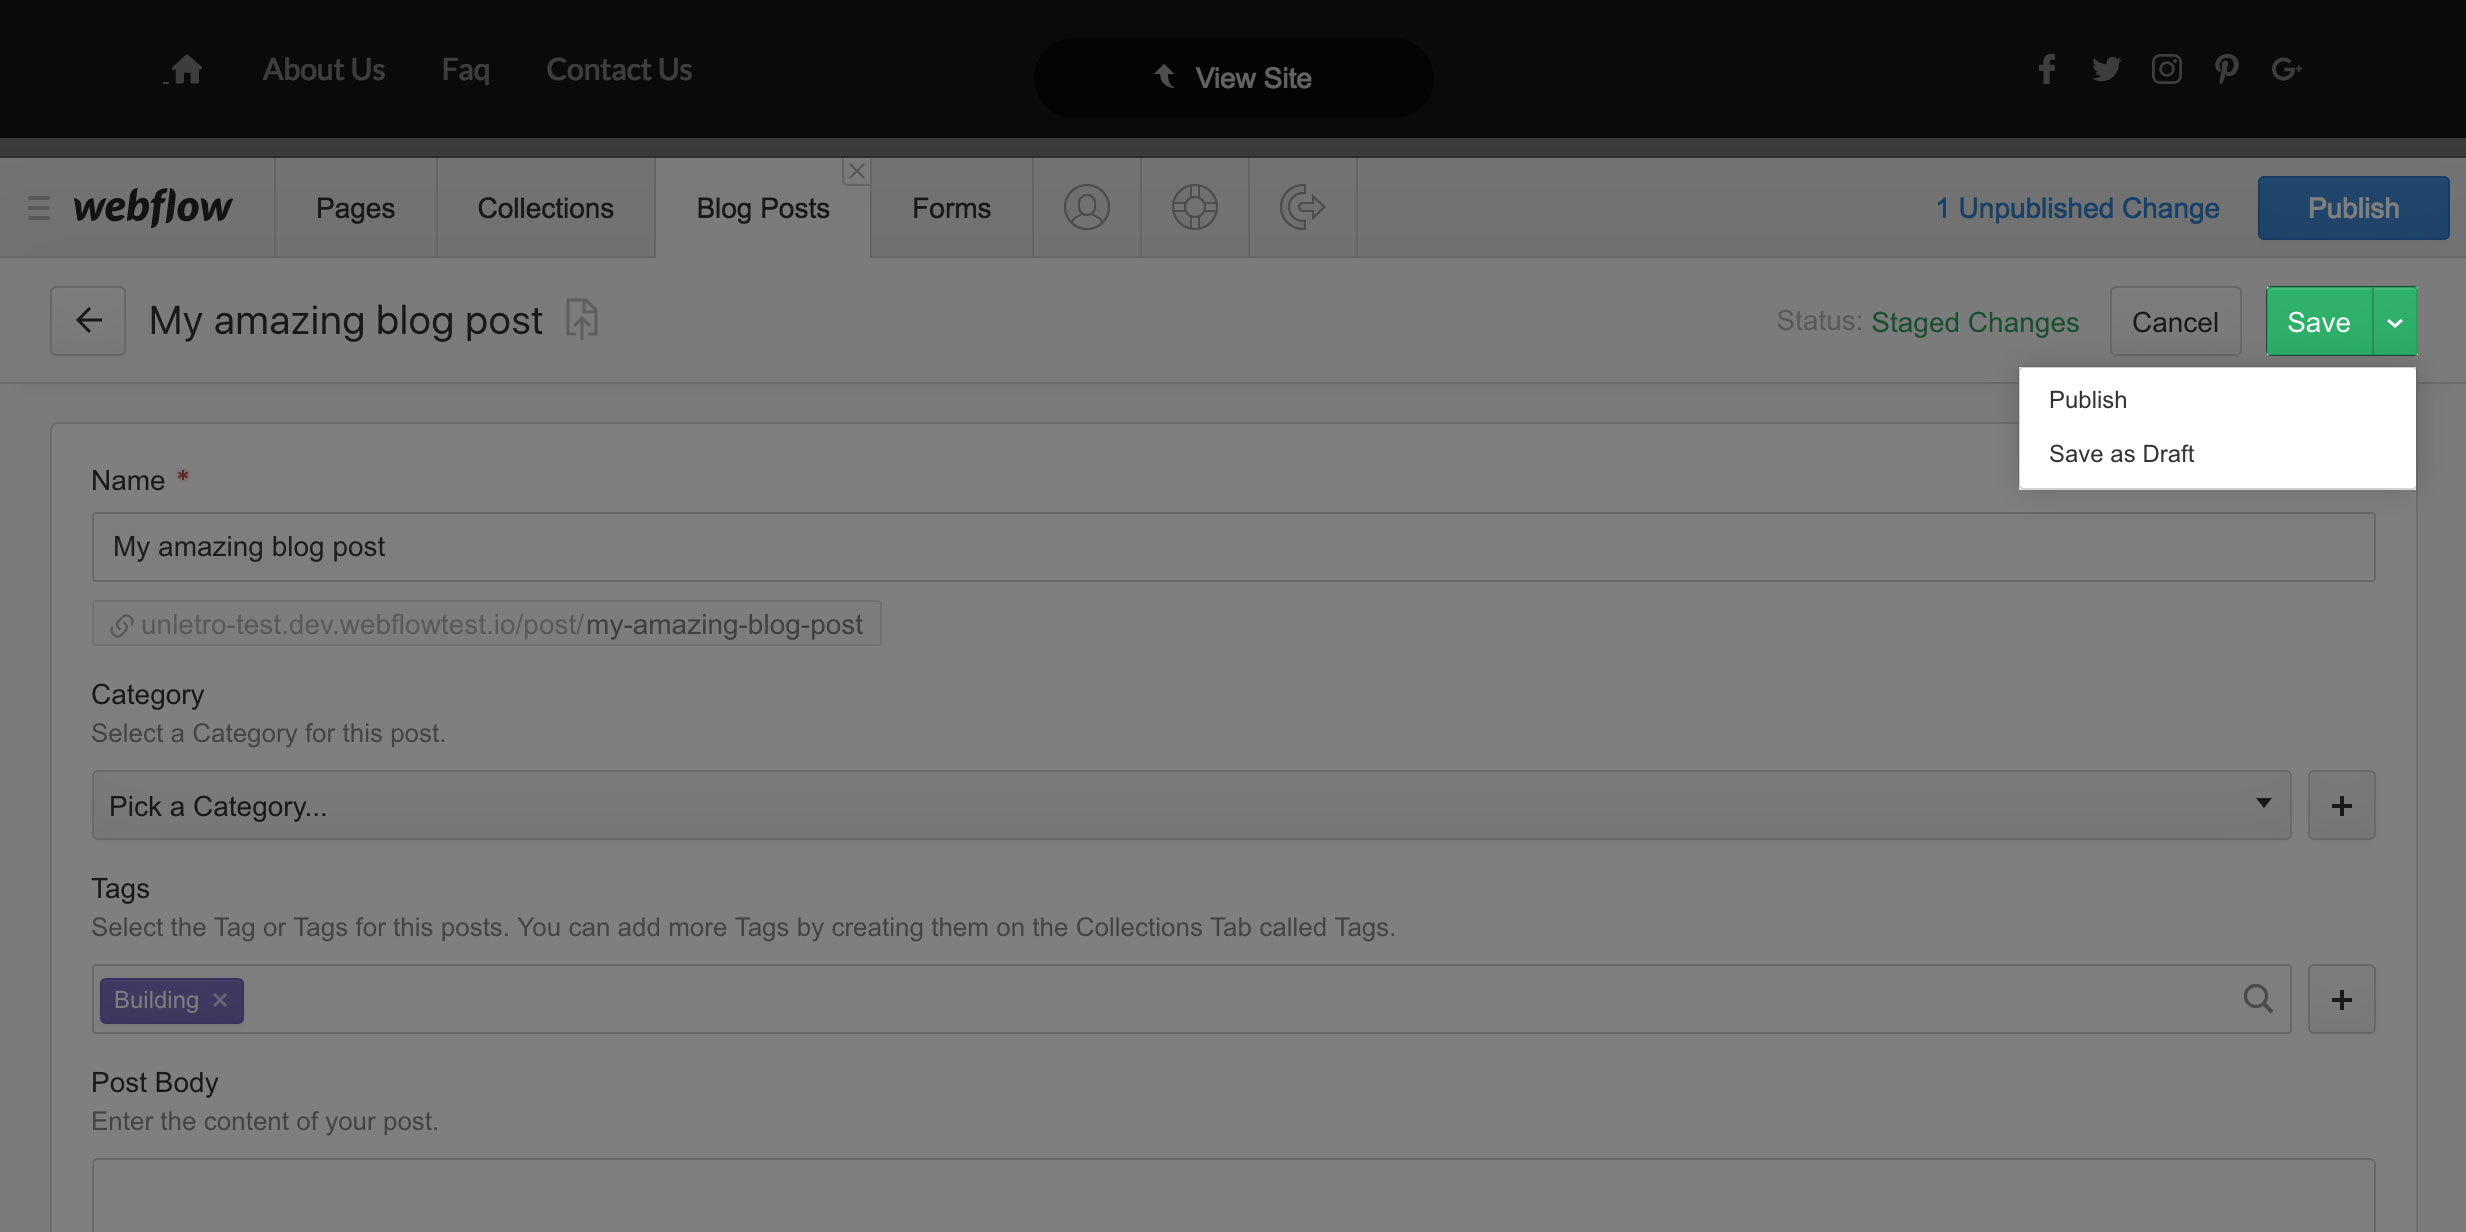Open the hamburger menu beside webflow logo
The image size is (2466, 1232).
tap(39, 208)
